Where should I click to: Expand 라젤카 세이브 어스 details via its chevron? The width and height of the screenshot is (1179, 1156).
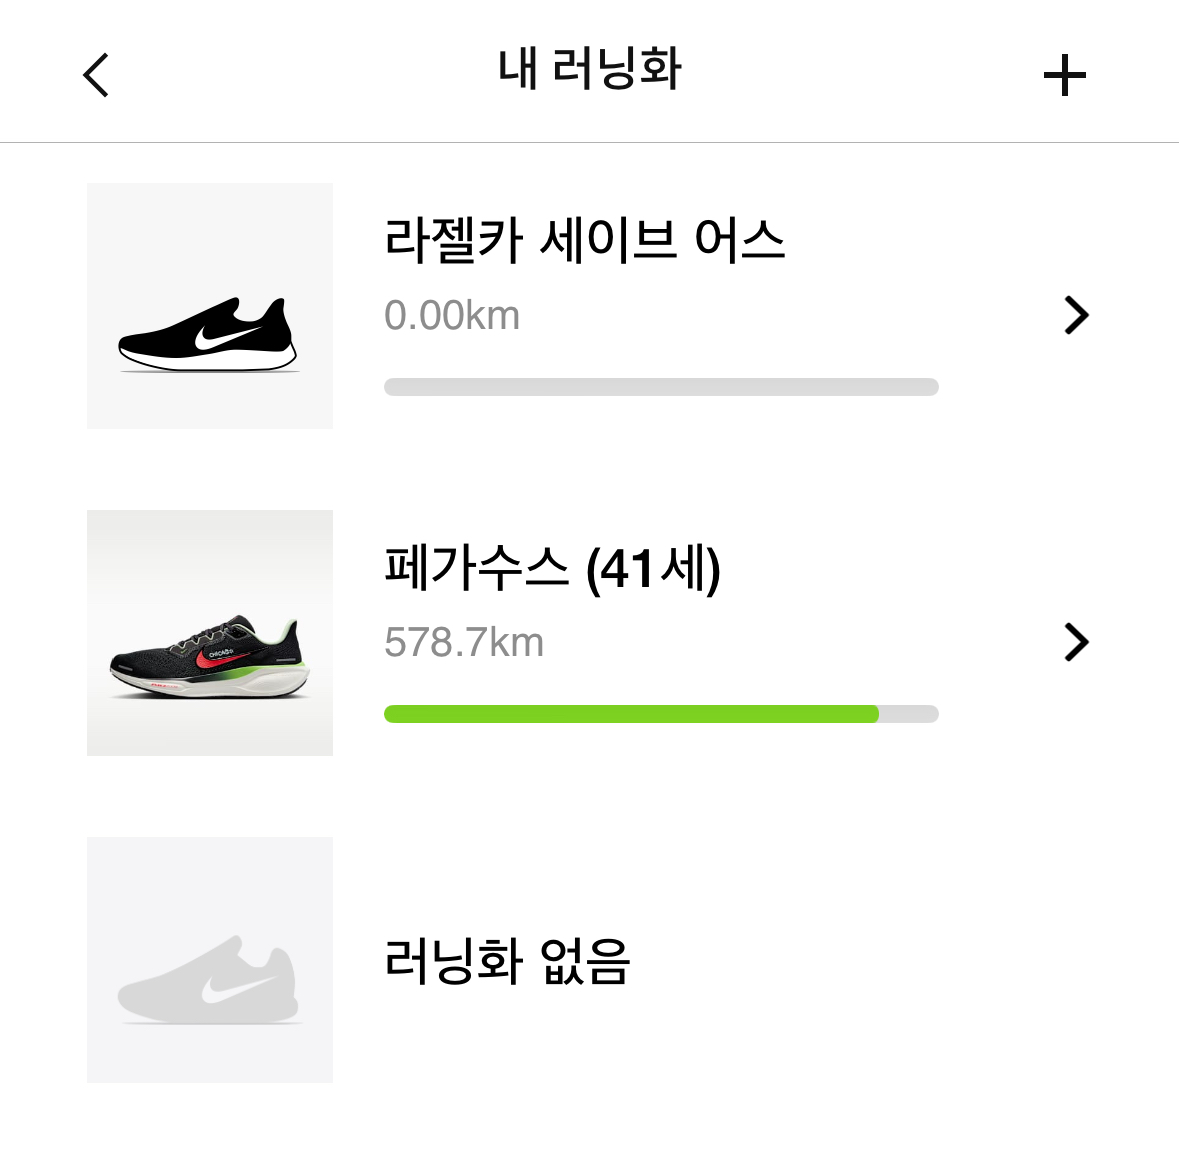click(x=1076, y=315)
